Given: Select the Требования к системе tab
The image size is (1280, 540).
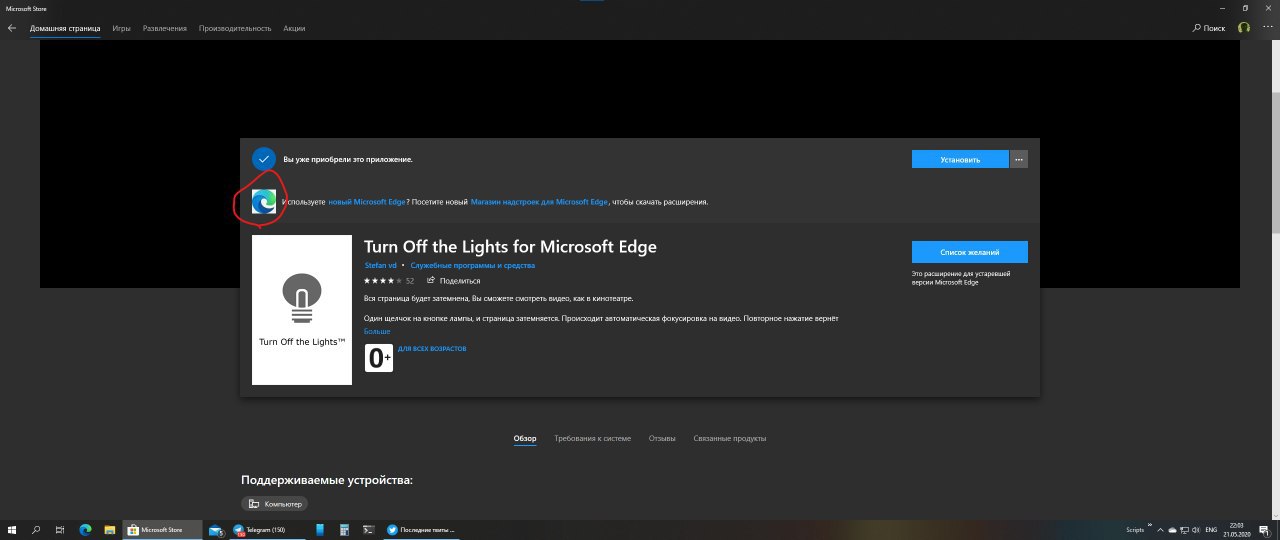Looking at the screenshot, I should pos(593,439).
